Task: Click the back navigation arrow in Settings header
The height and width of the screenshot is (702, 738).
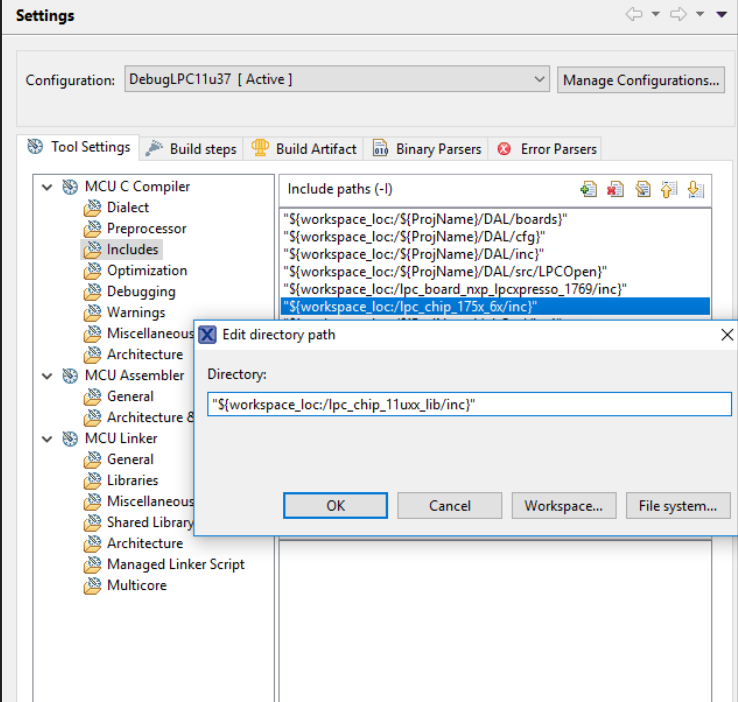Action: pyautogui.click(x=634, y=14)
